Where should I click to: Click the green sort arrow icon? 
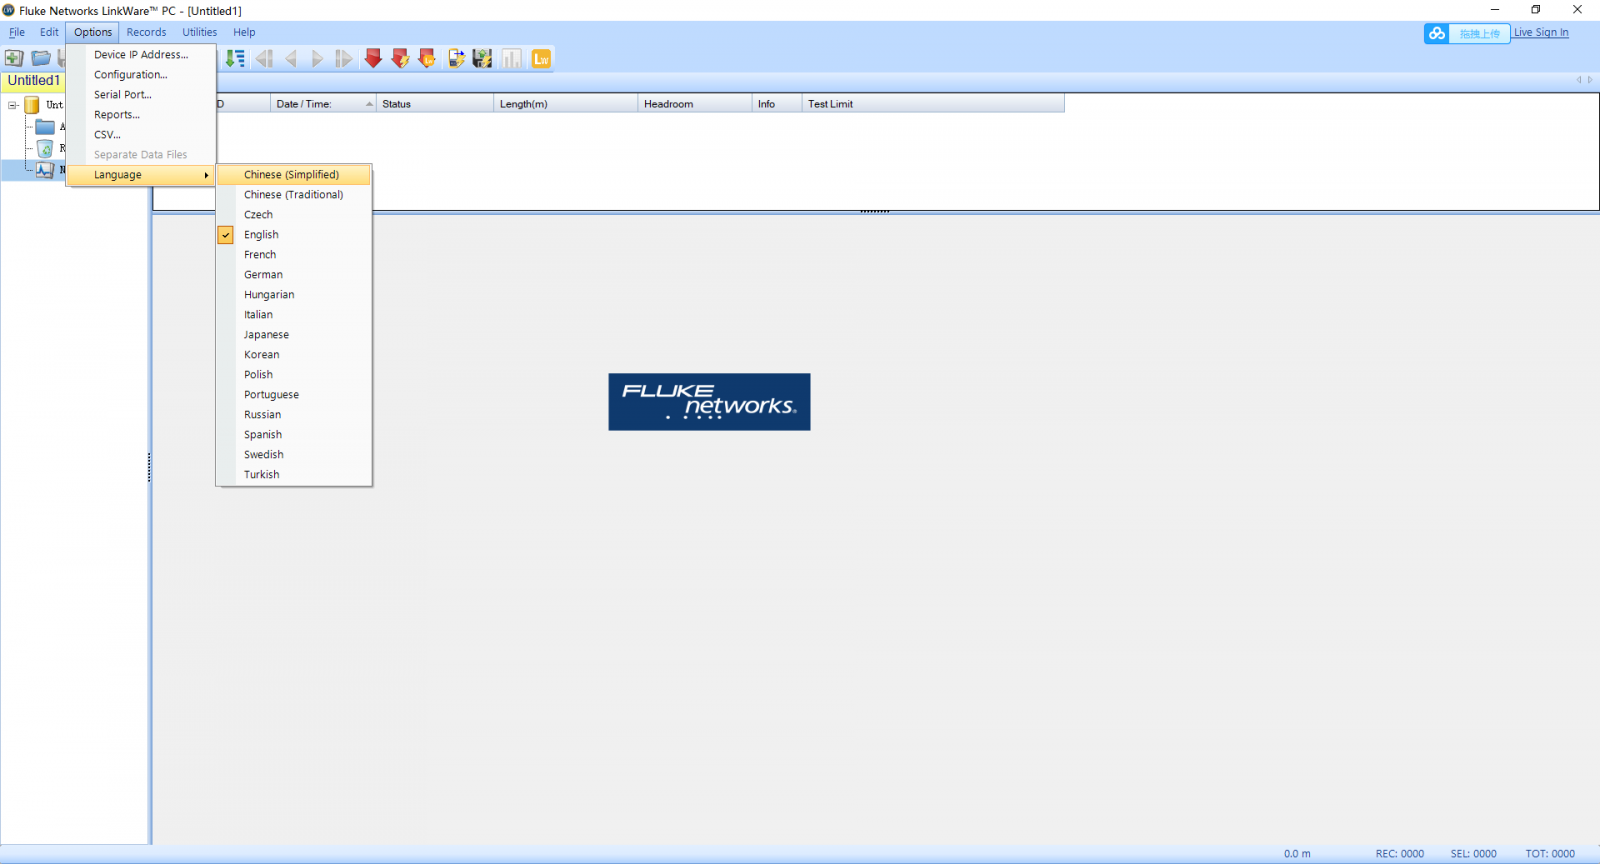tap(235, 59)
